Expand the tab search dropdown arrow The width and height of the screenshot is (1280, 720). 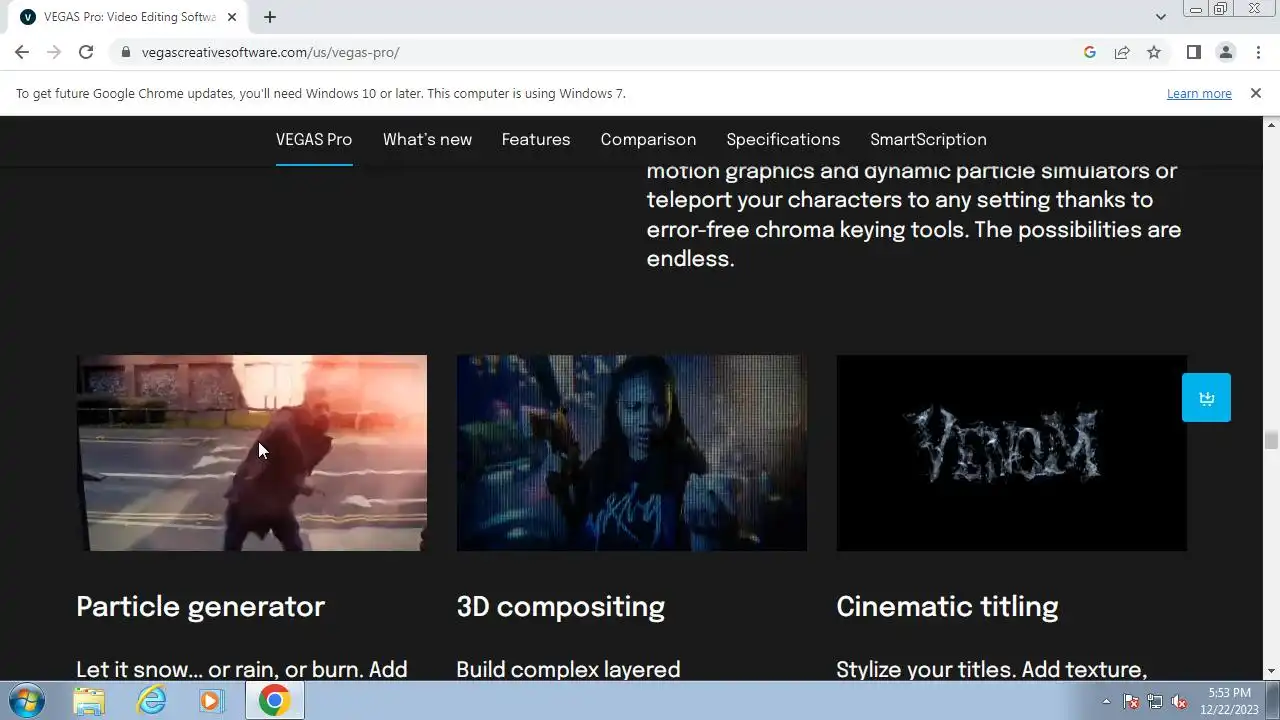click(1160, 17)
